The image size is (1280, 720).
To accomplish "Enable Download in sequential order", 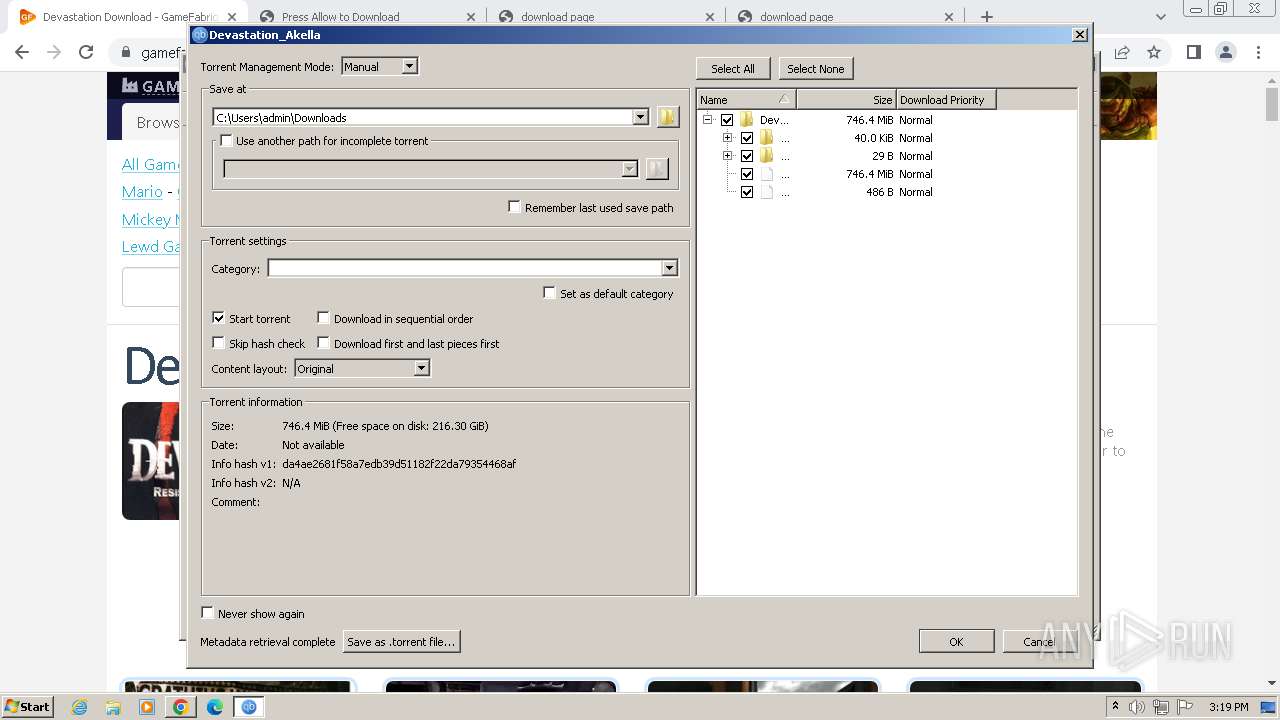I will [x=323, y=318].
